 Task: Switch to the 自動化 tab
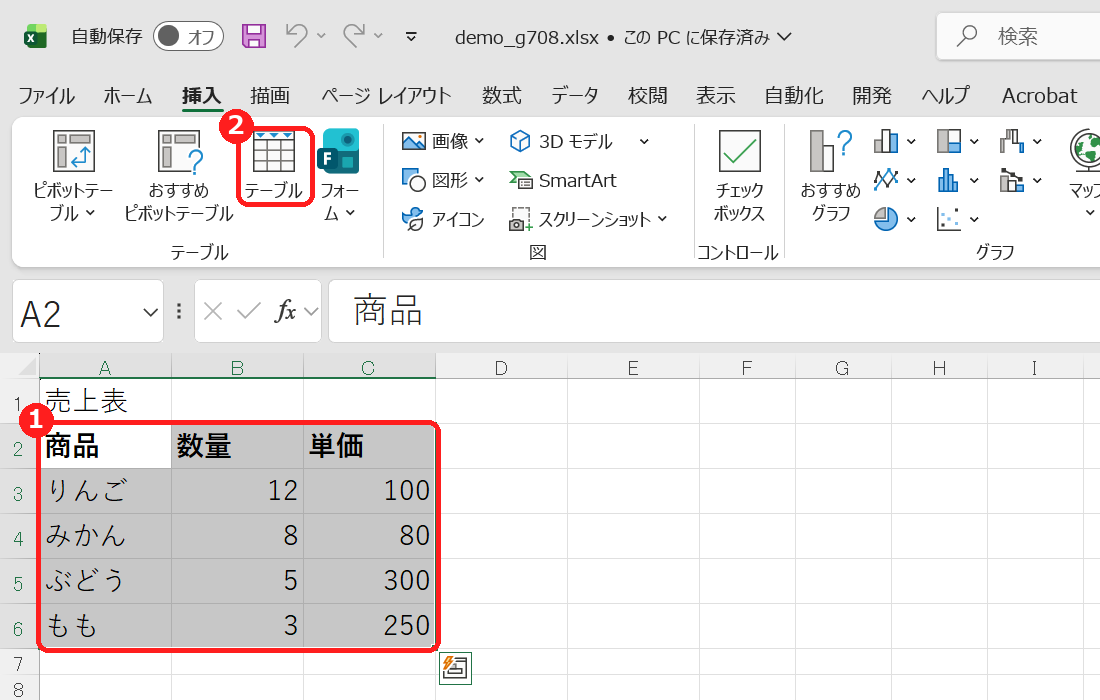coord(794,95)
